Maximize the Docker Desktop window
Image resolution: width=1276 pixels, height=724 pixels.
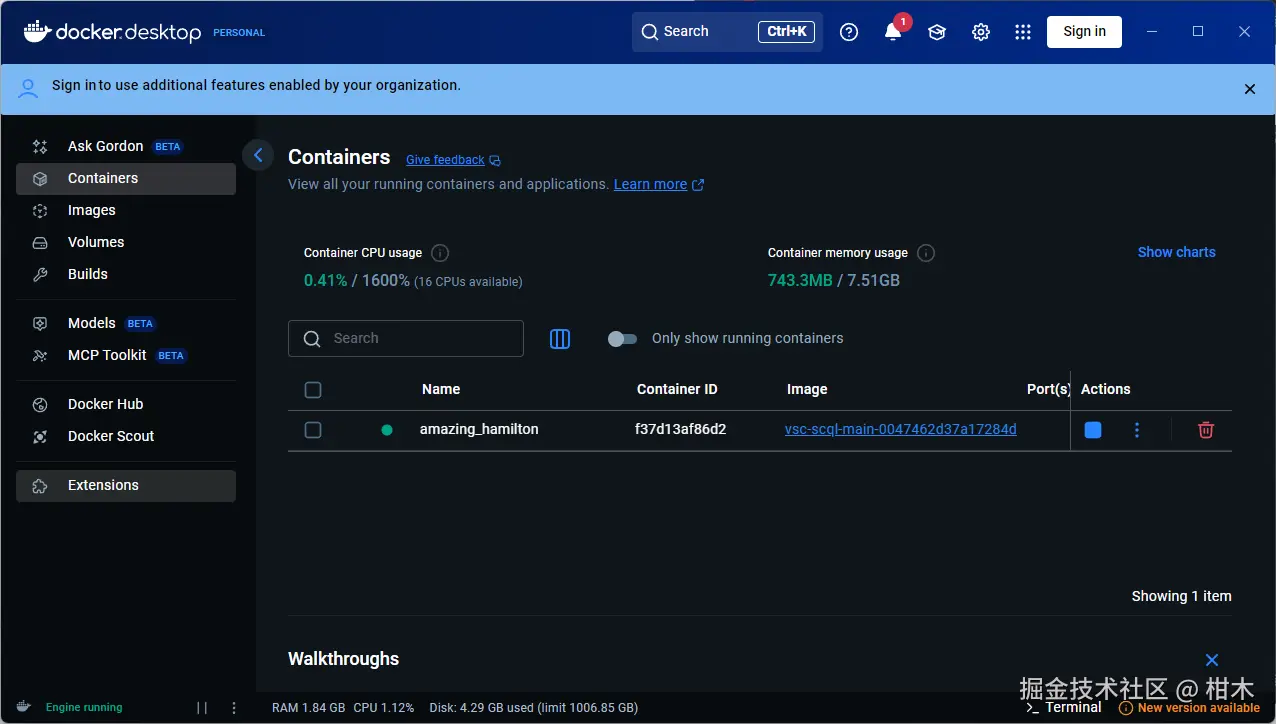pos(1198,32)
